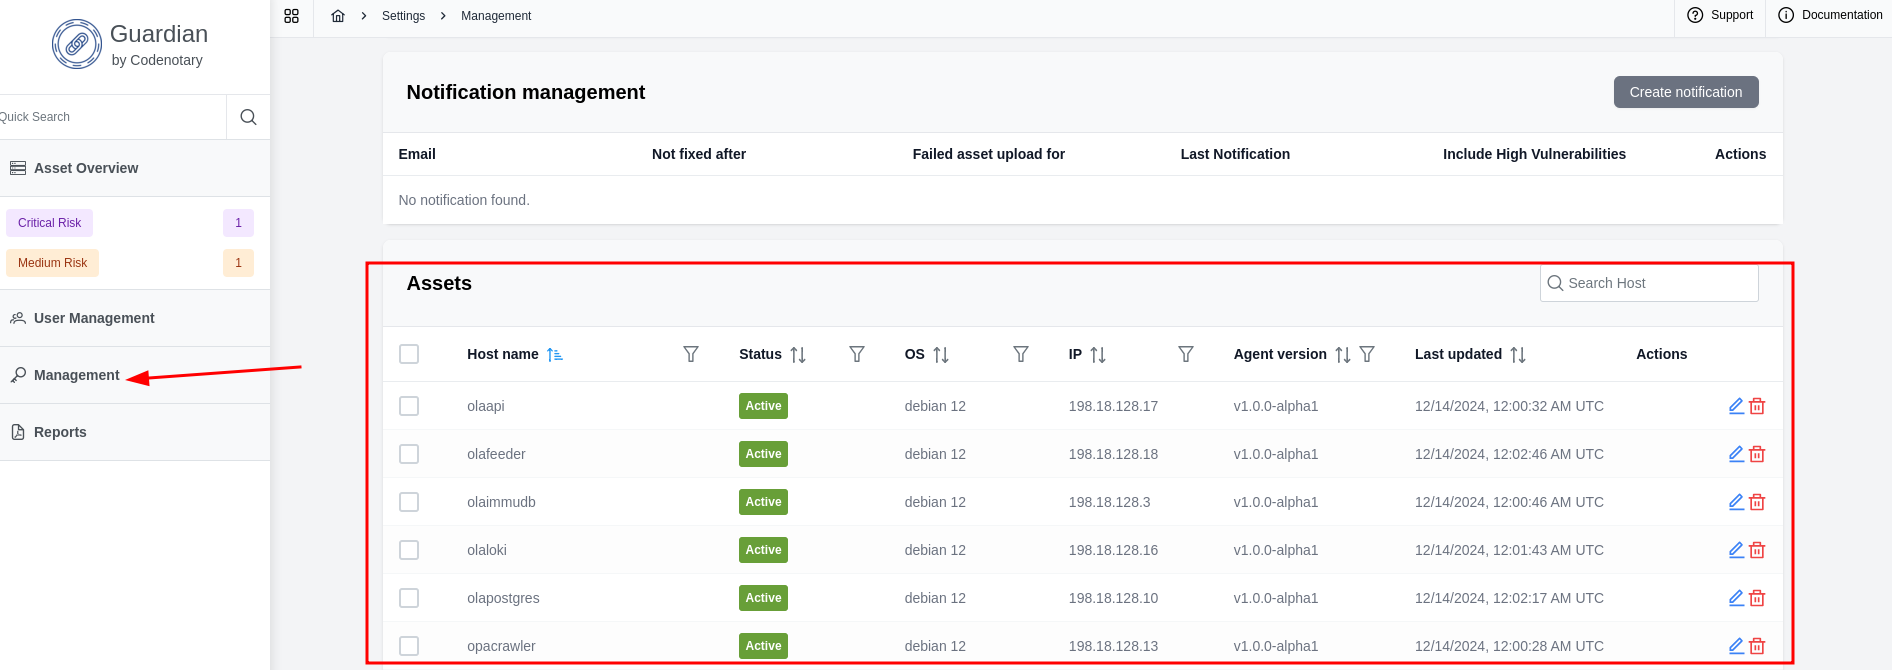1892x670 pixels.
Task: Check the olaimmudb row checkbox
Action: coord(409,502)
